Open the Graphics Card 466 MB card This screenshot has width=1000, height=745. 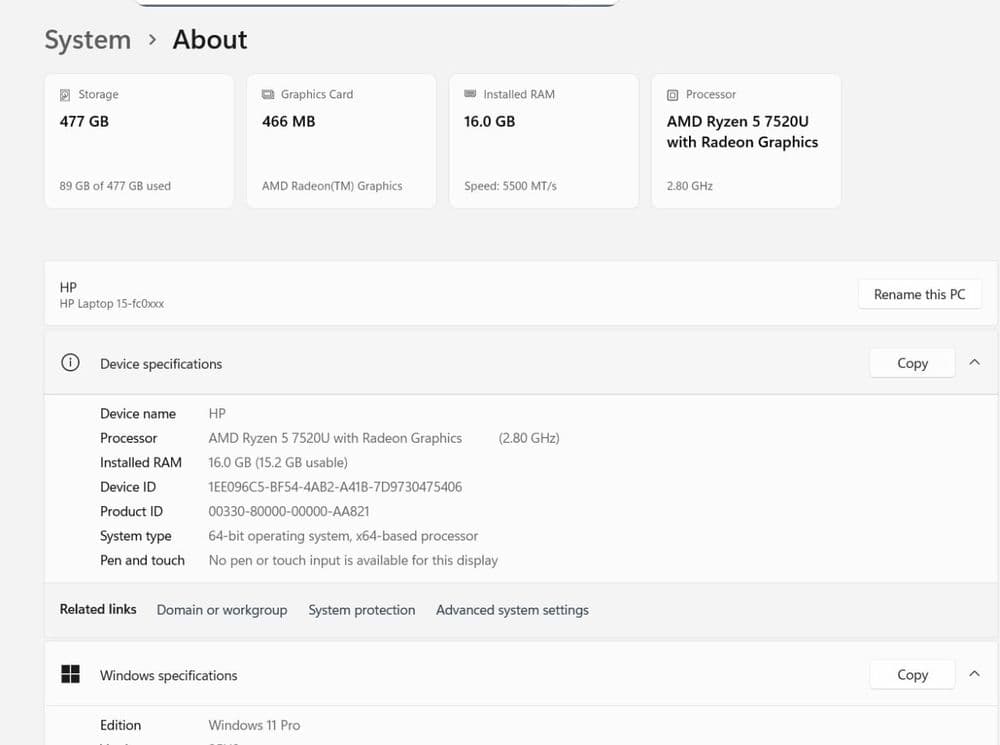click(x=341, y=141)
